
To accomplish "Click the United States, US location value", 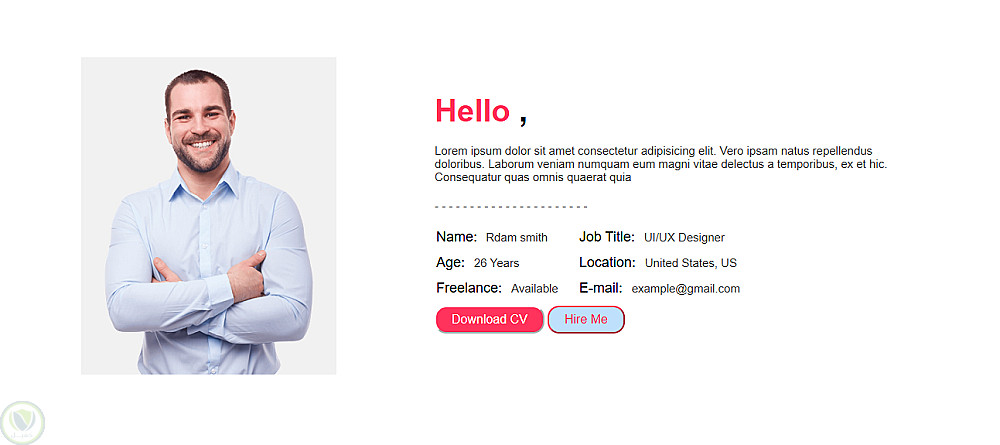I will tap(690, 263).
